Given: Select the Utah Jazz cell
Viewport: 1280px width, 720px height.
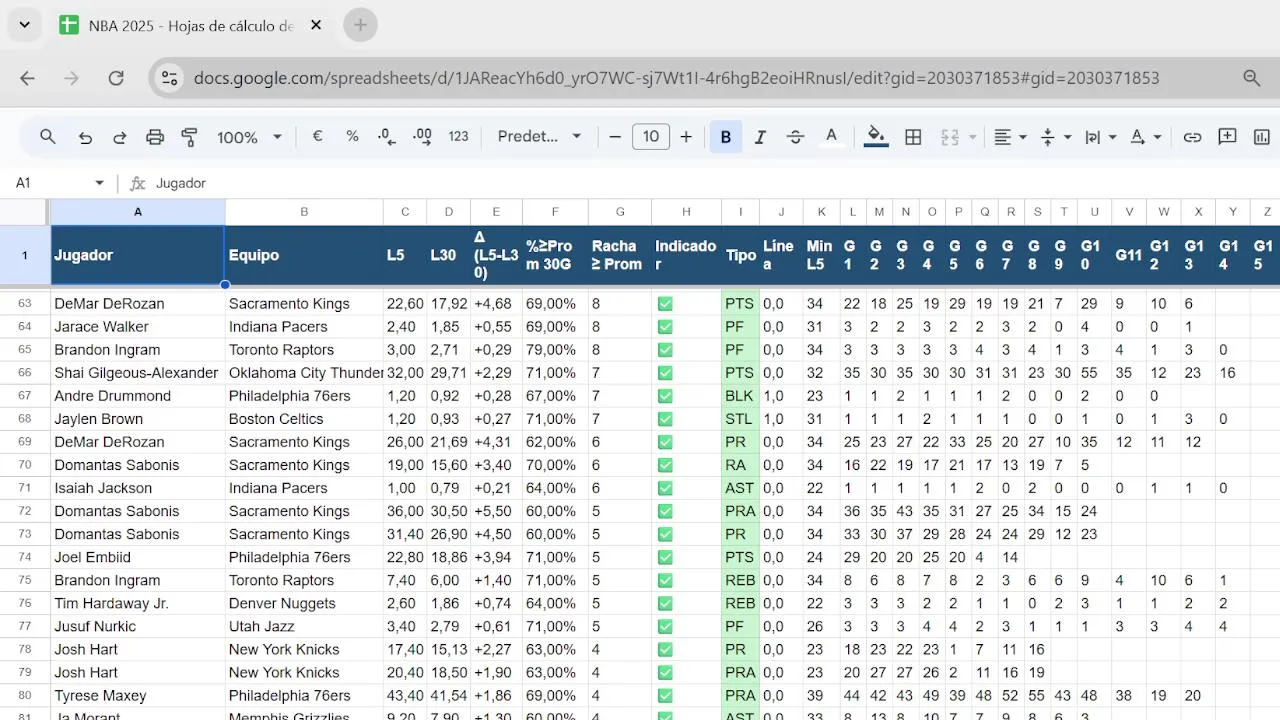Looking at the screenshot, I should tap(304, 626).
